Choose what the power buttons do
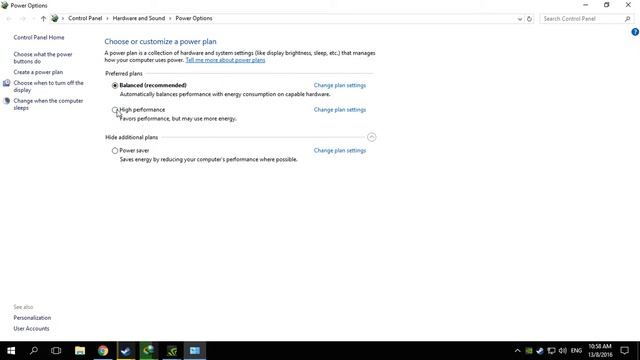Screen dimensions: 640x360 coord(43,58)
